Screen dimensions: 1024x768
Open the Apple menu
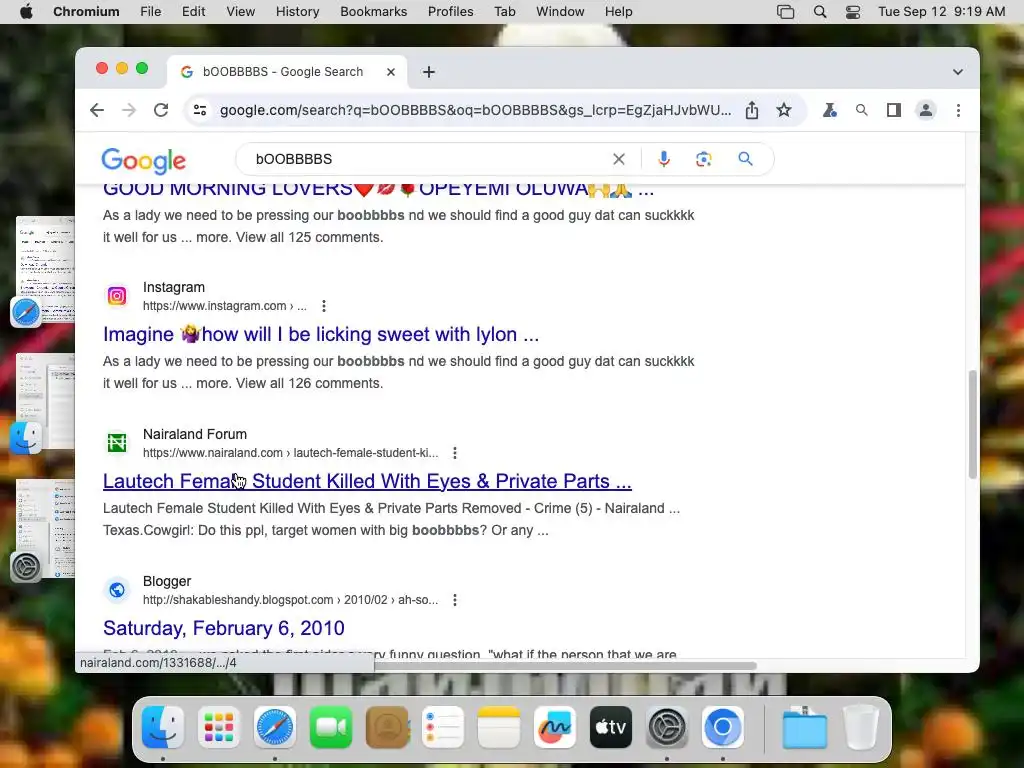click(26, 12)
